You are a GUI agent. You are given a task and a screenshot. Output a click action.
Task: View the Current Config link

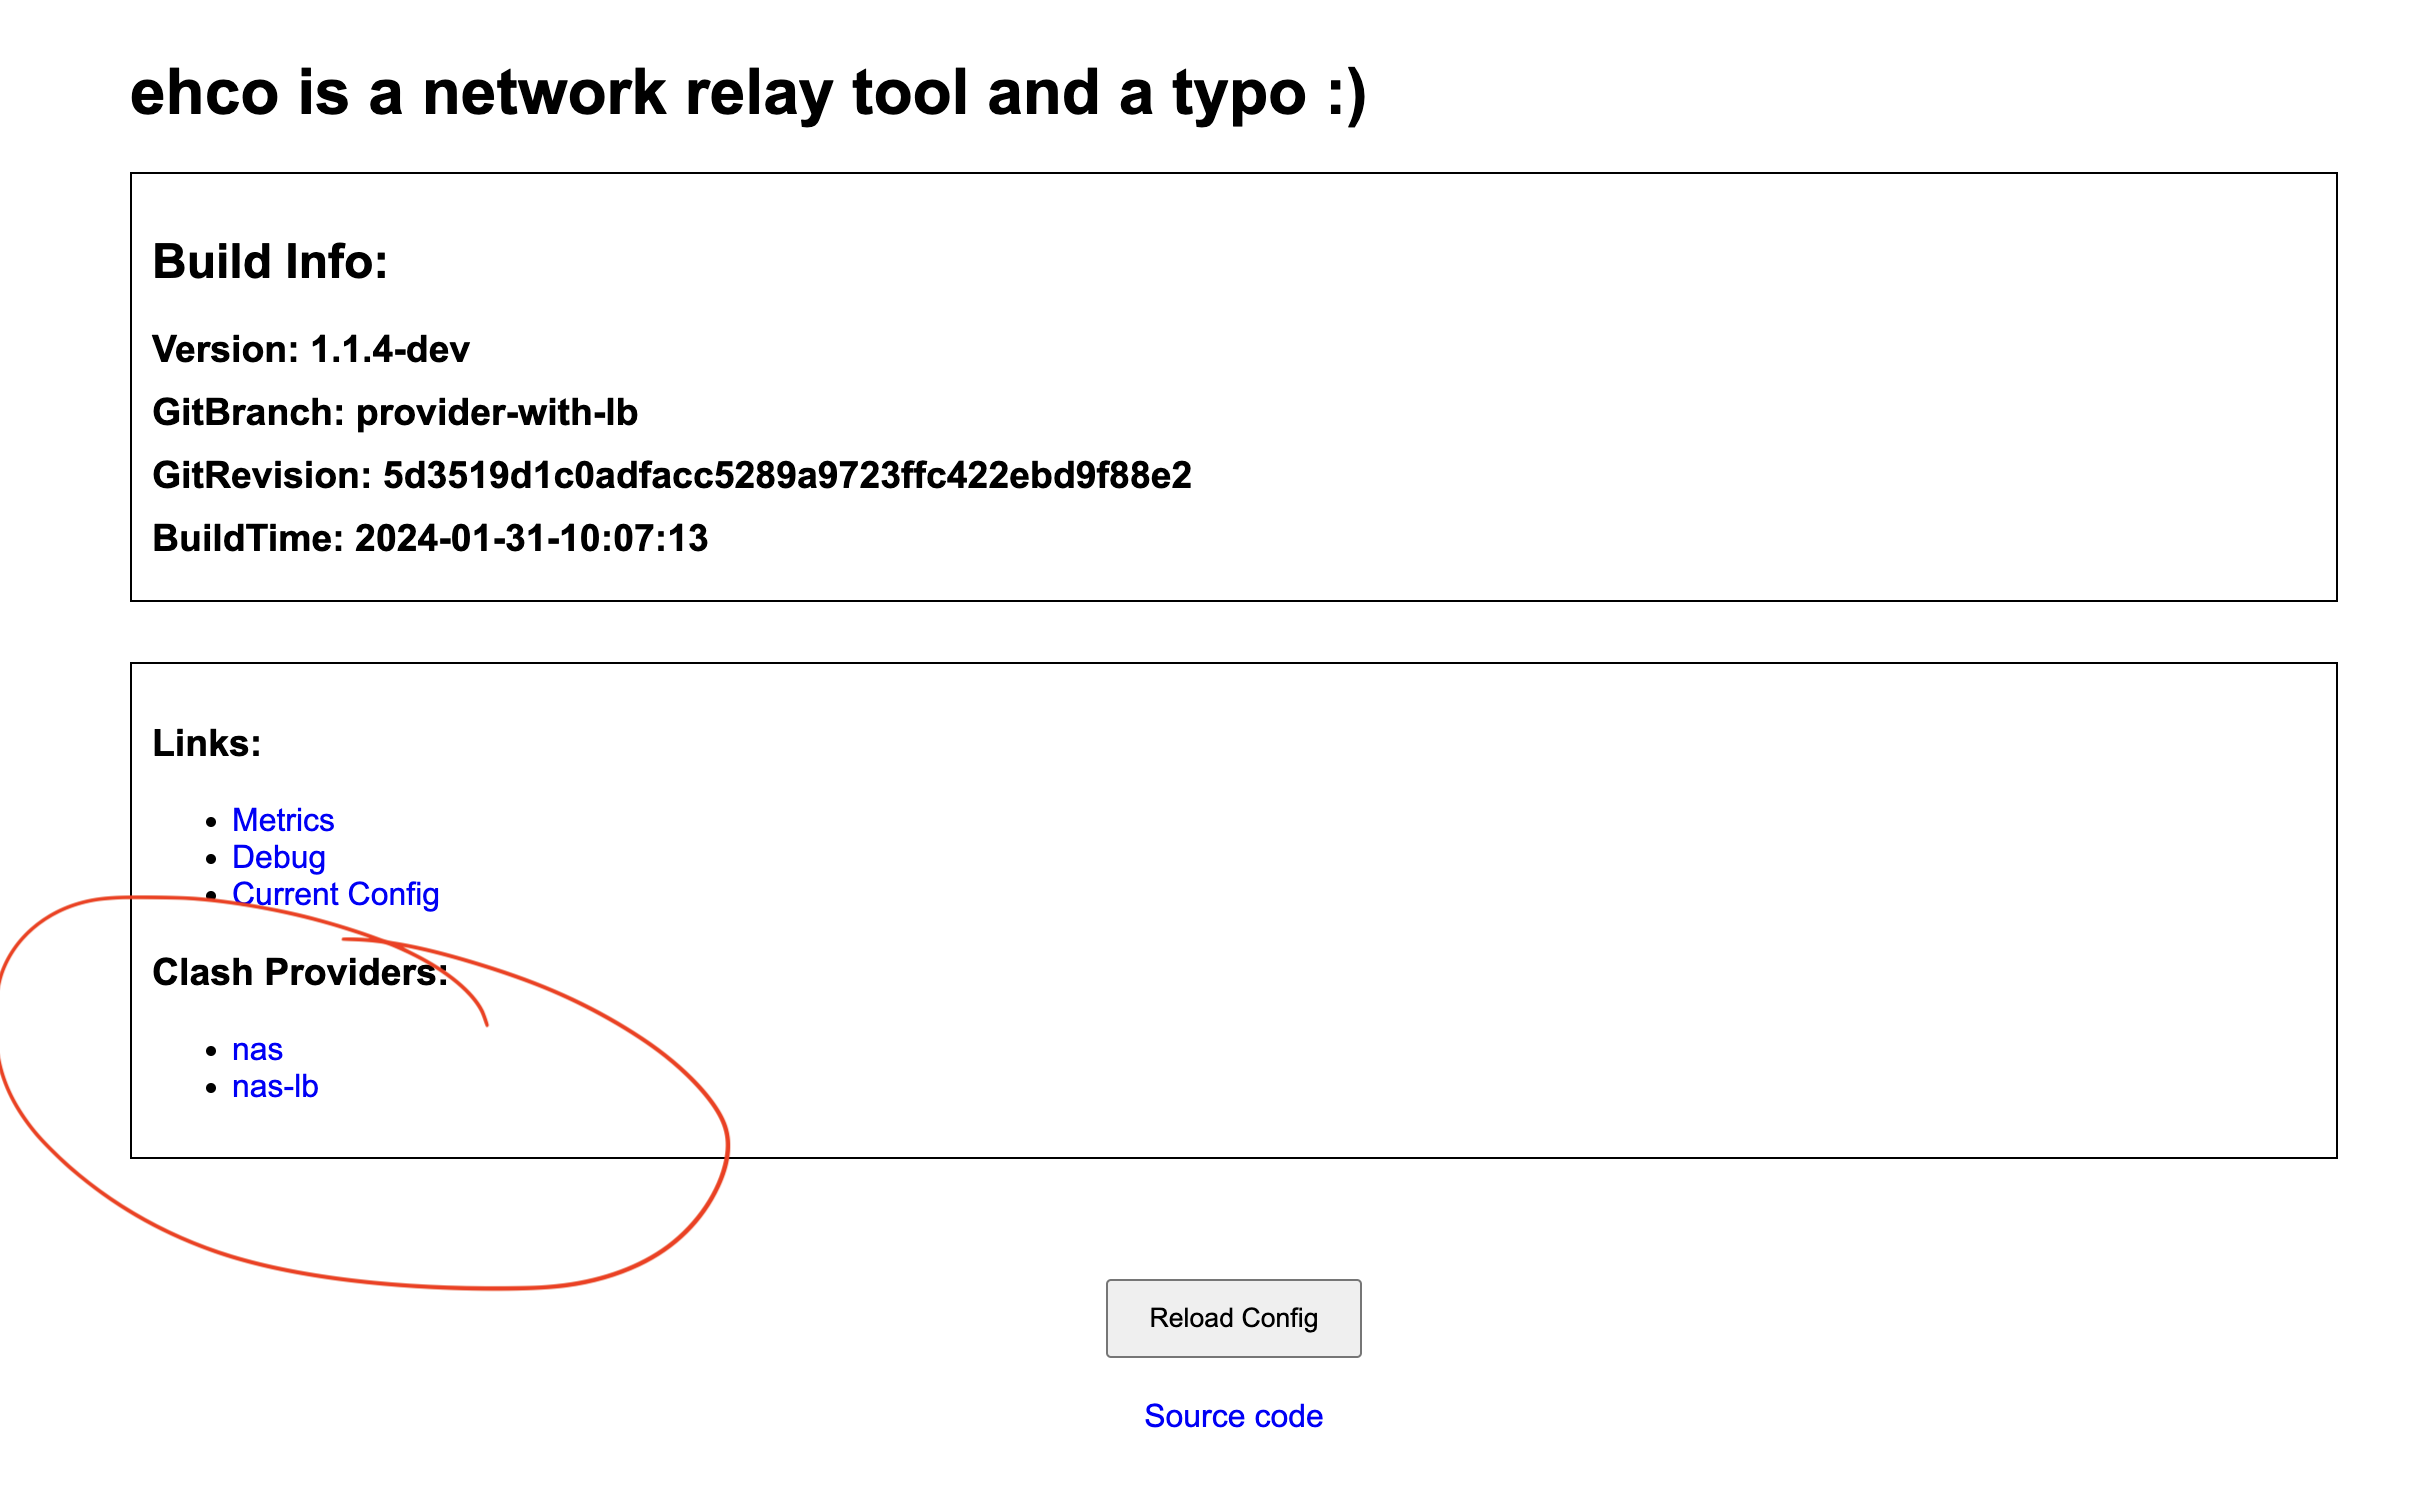335,894
